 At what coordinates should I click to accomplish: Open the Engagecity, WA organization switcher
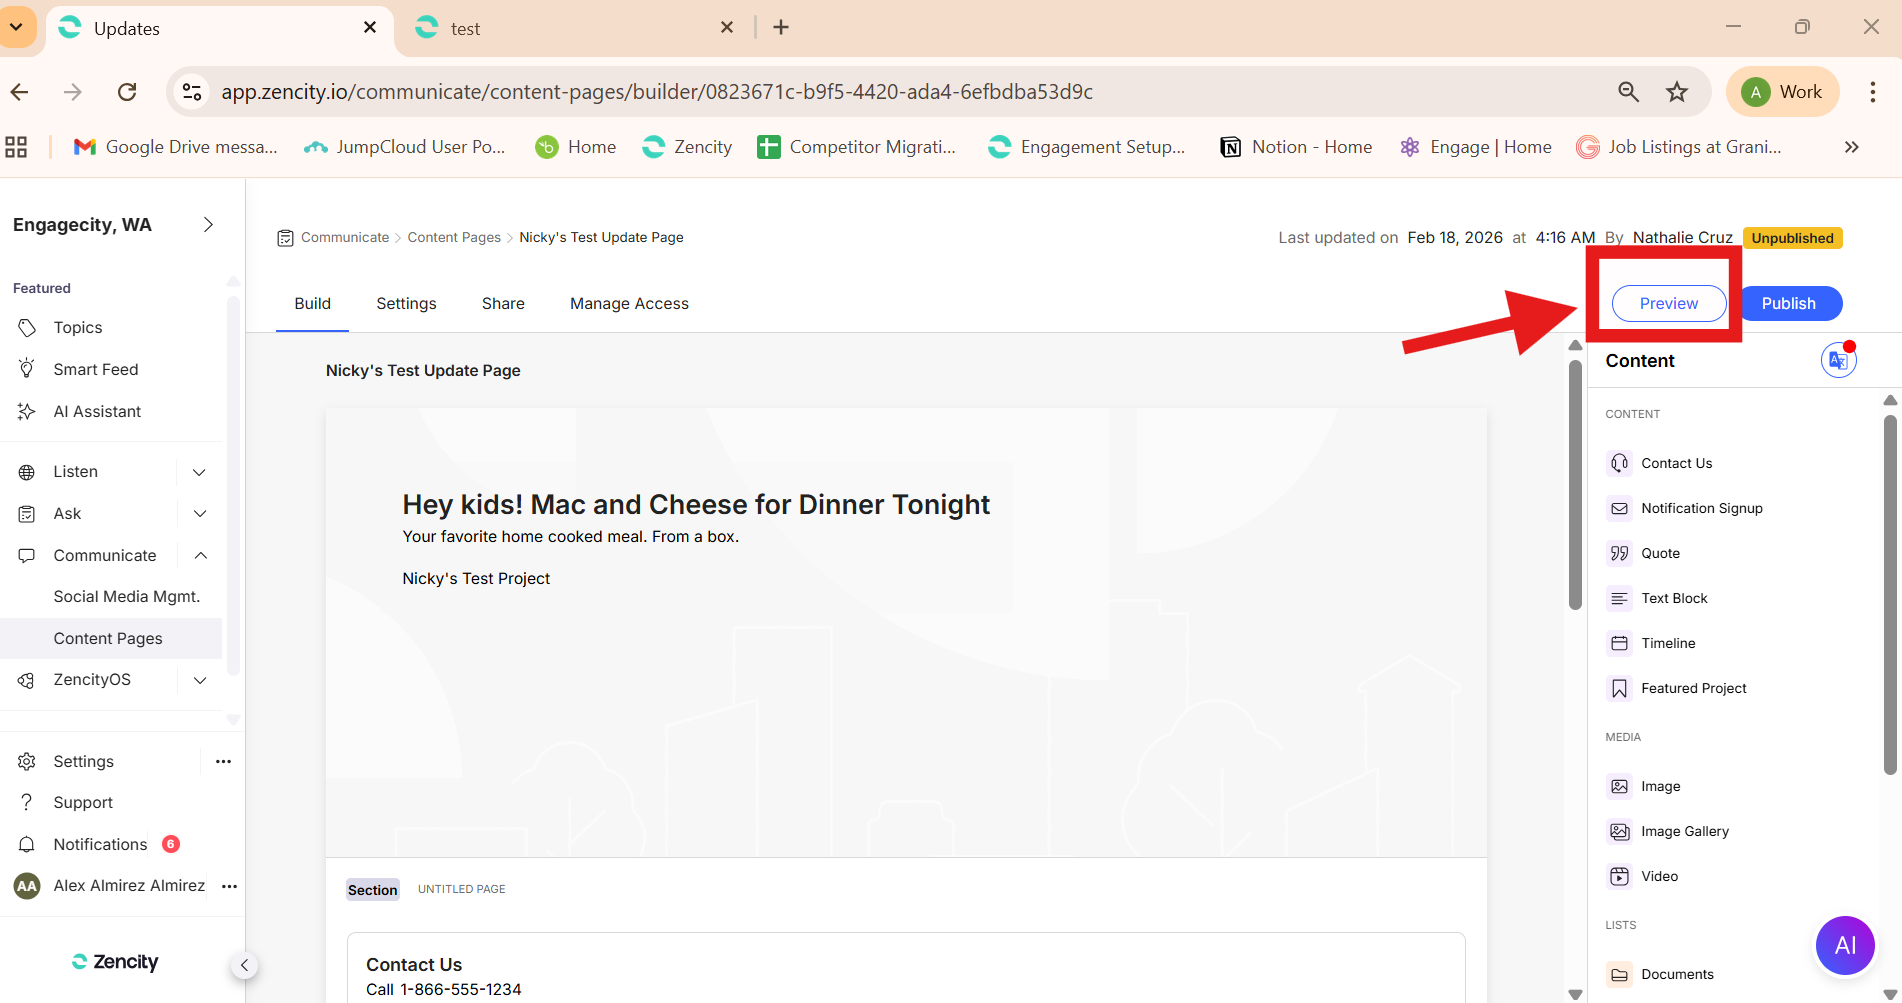coord(208,225)
